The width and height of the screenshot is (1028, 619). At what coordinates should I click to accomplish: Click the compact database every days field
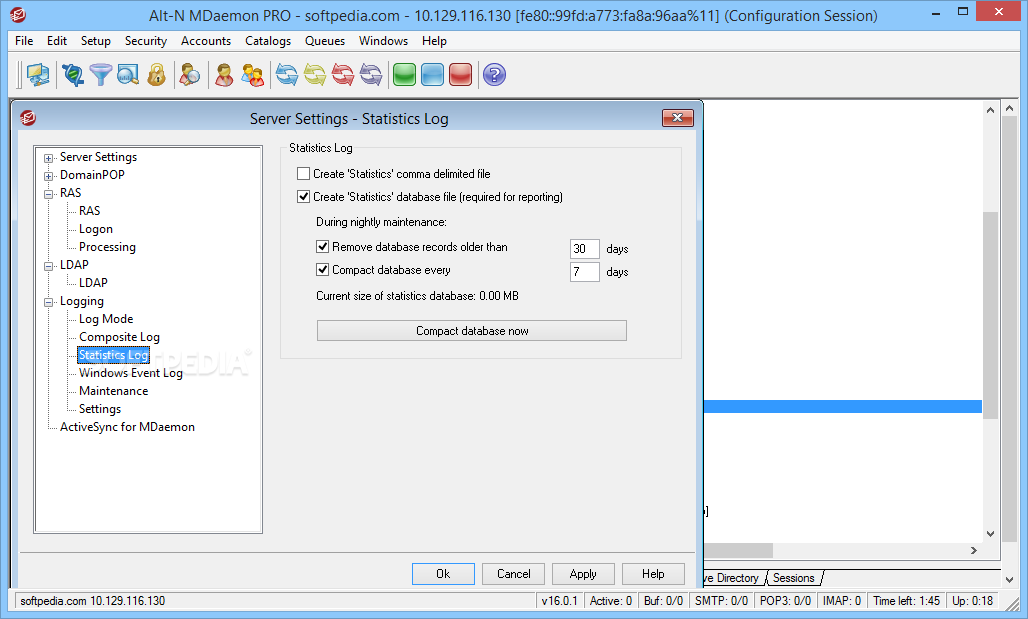(x=584, y=271)
